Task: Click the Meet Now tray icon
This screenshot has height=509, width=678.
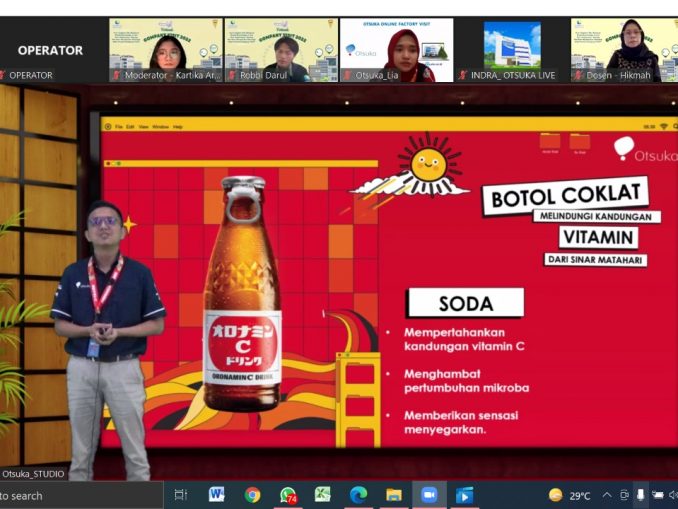Action: pyautogui.click(x=624, y=495)
